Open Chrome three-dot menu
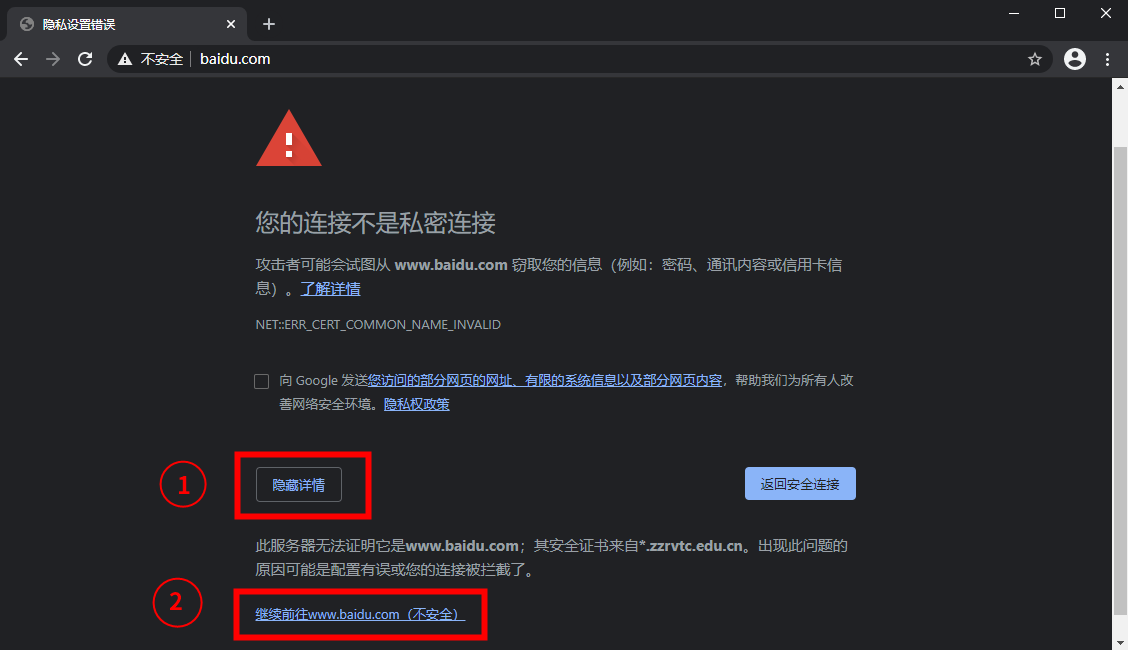 pyautogui.click(x=1107, y=59)
